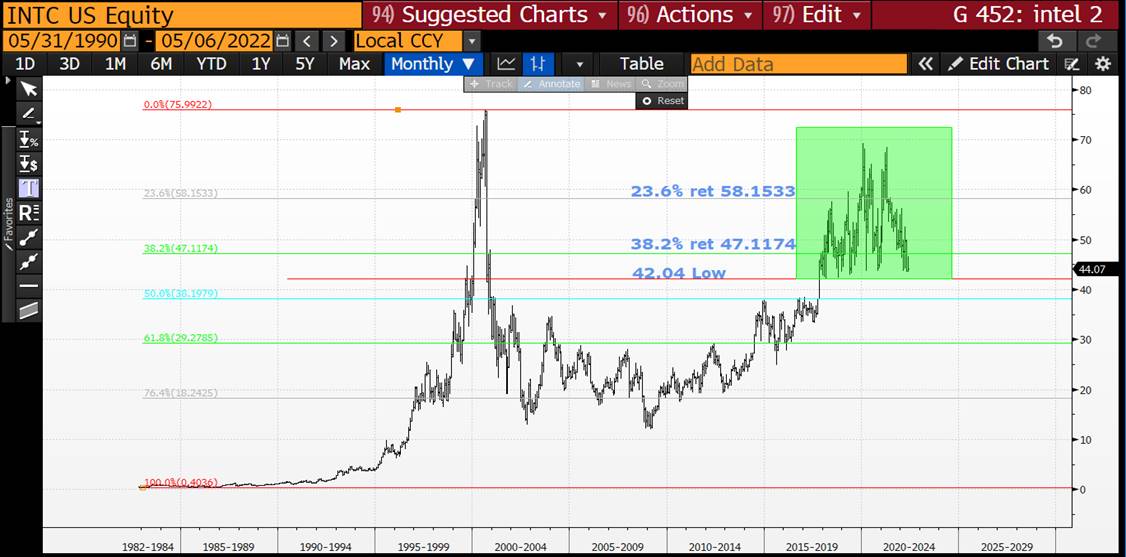Screen dimensions: 1126x557
Task: Select the dollar change measure tool
Action: click(29, 164)
